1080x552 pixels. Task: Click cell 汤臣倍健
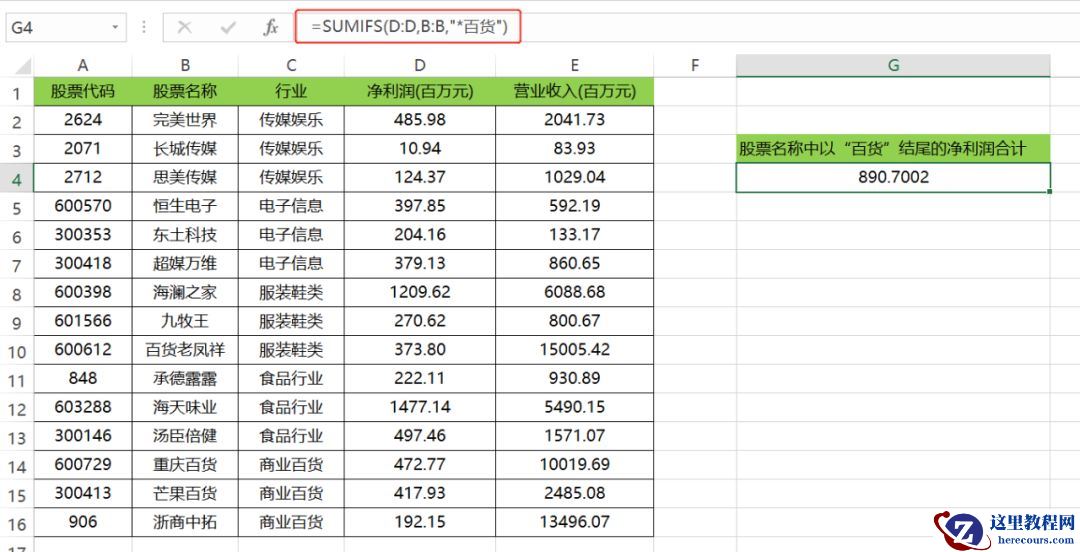[x=185, y=436]
